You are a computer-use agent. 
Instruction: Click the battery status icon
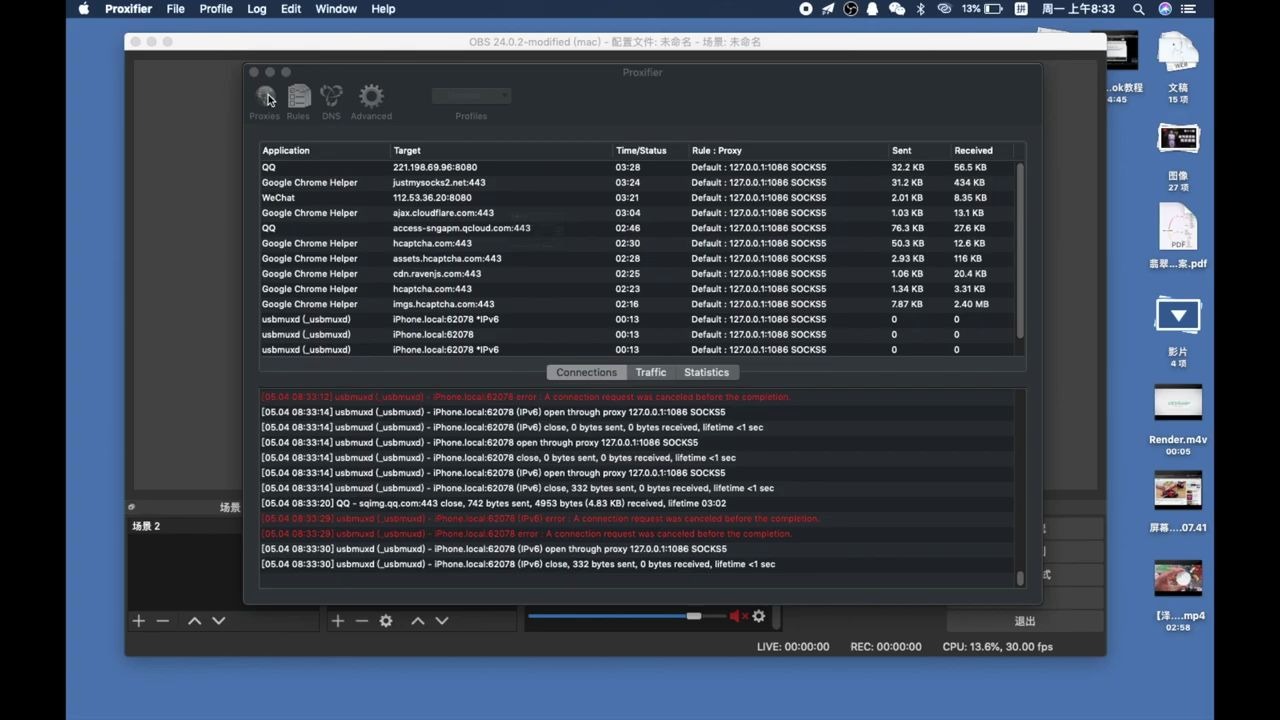993,9
